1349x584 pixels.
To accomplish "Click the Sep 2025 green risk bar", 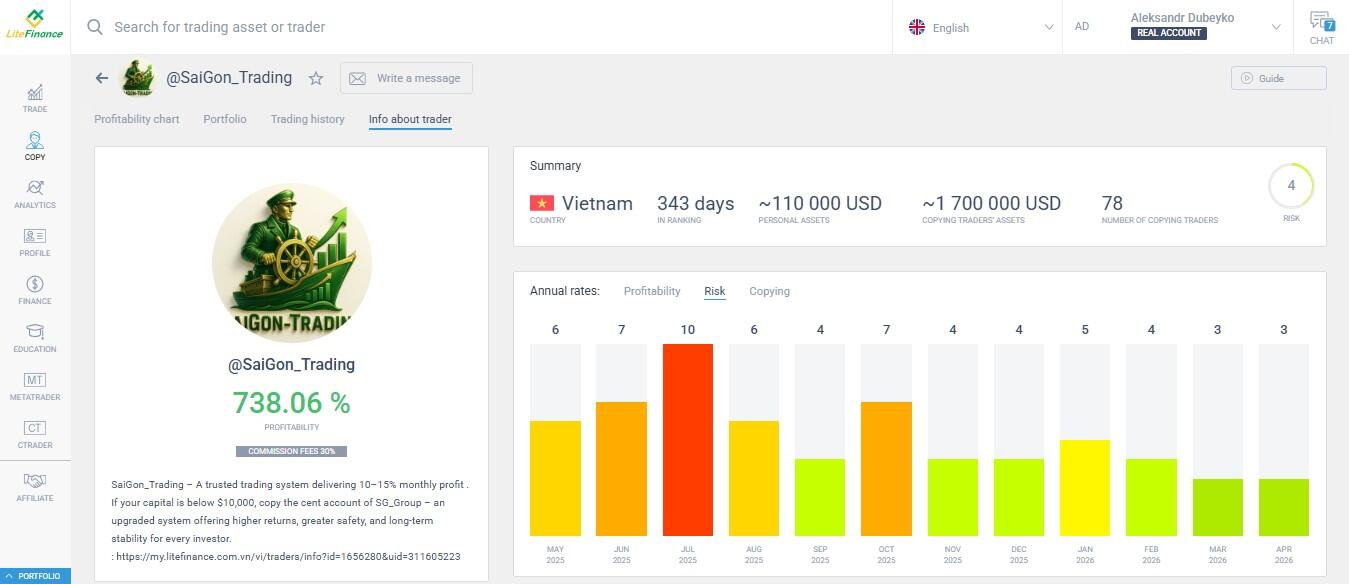I will pos(820,497).
